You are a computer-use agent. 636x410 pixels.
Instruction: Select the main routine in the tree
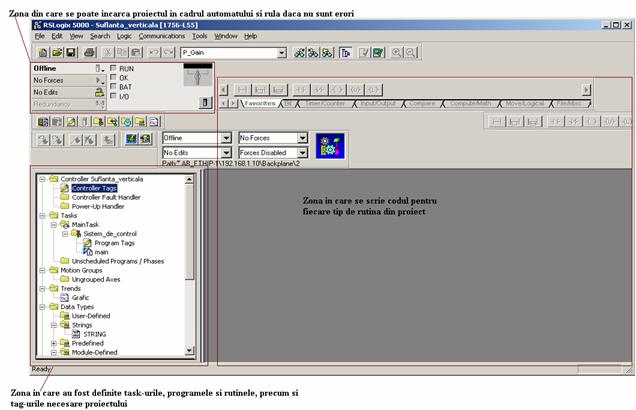click(101, 252)
